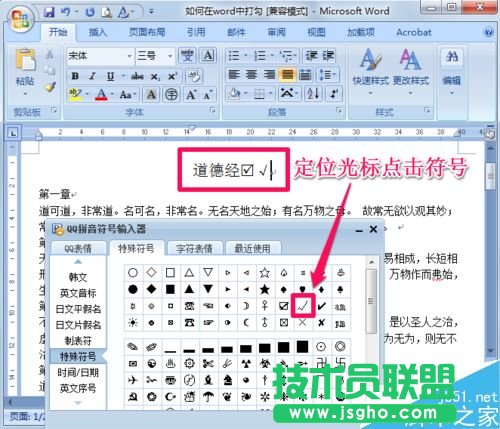Open Quick Styles (快速样式)

[371, 71]
